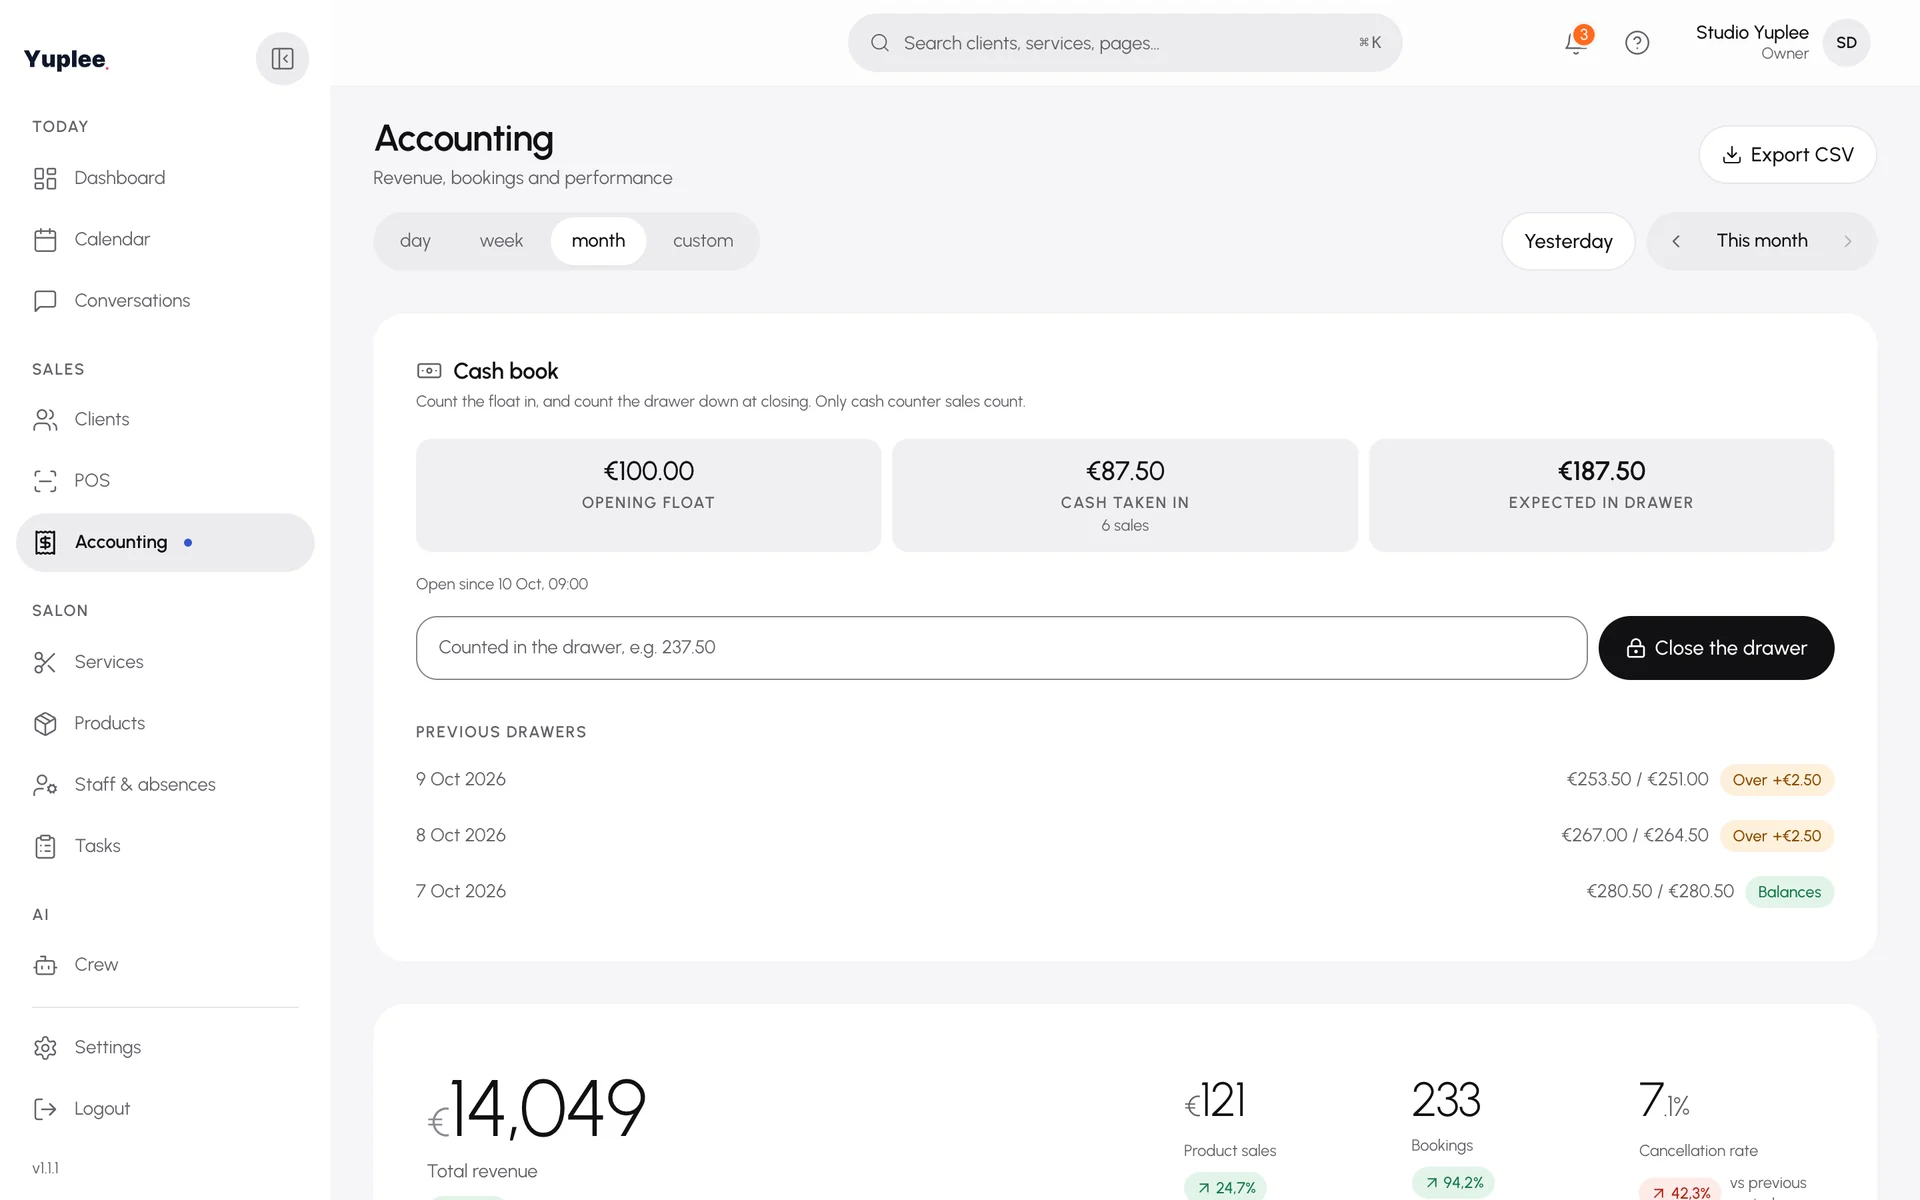The image size is (1920, 1200).
Task: Click the SD profile avatar
Action: tap(1846, 43)
